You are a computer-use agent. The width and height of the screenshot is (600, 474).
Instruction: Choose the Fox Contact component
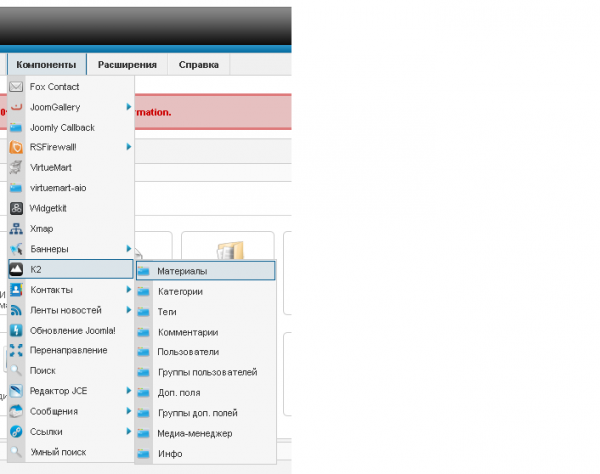point(71,87)
